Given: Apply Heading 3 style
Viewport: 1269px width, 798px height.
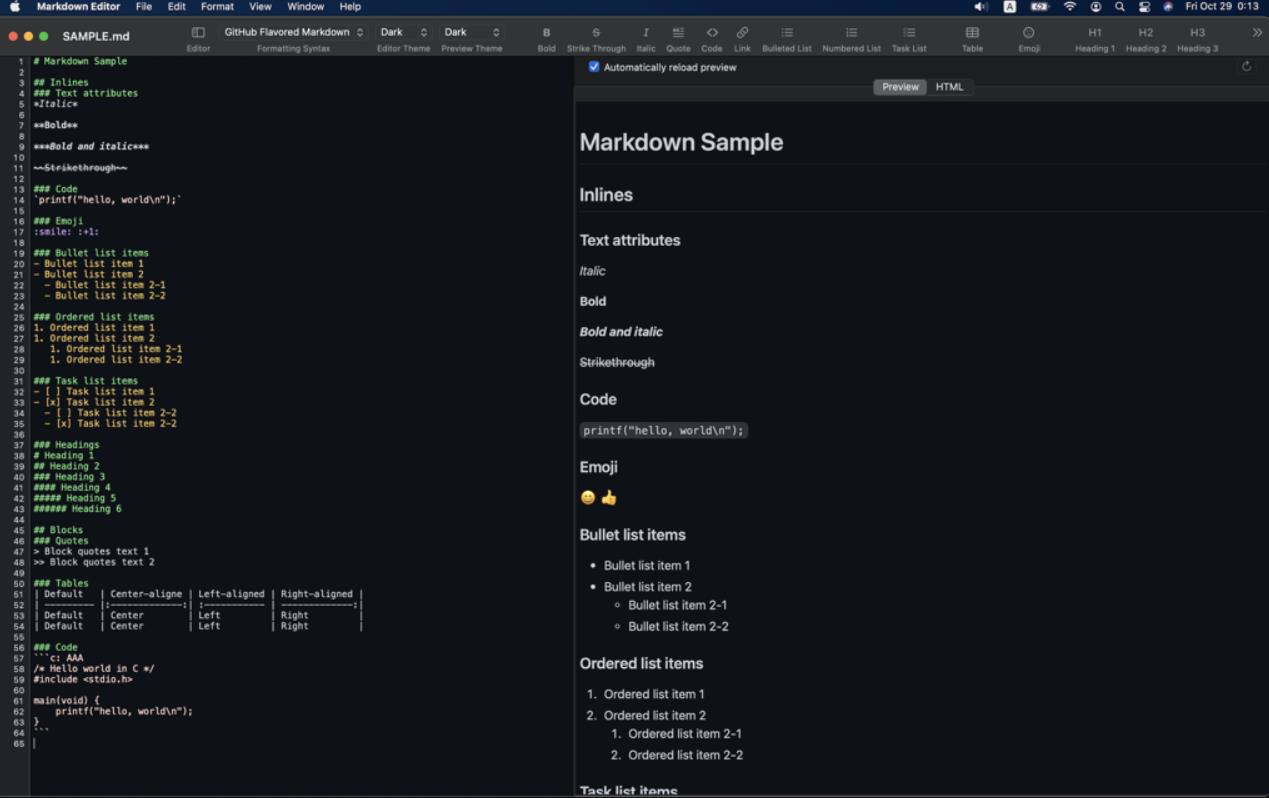Looking at the screenshot, I should pos(1197,33).
